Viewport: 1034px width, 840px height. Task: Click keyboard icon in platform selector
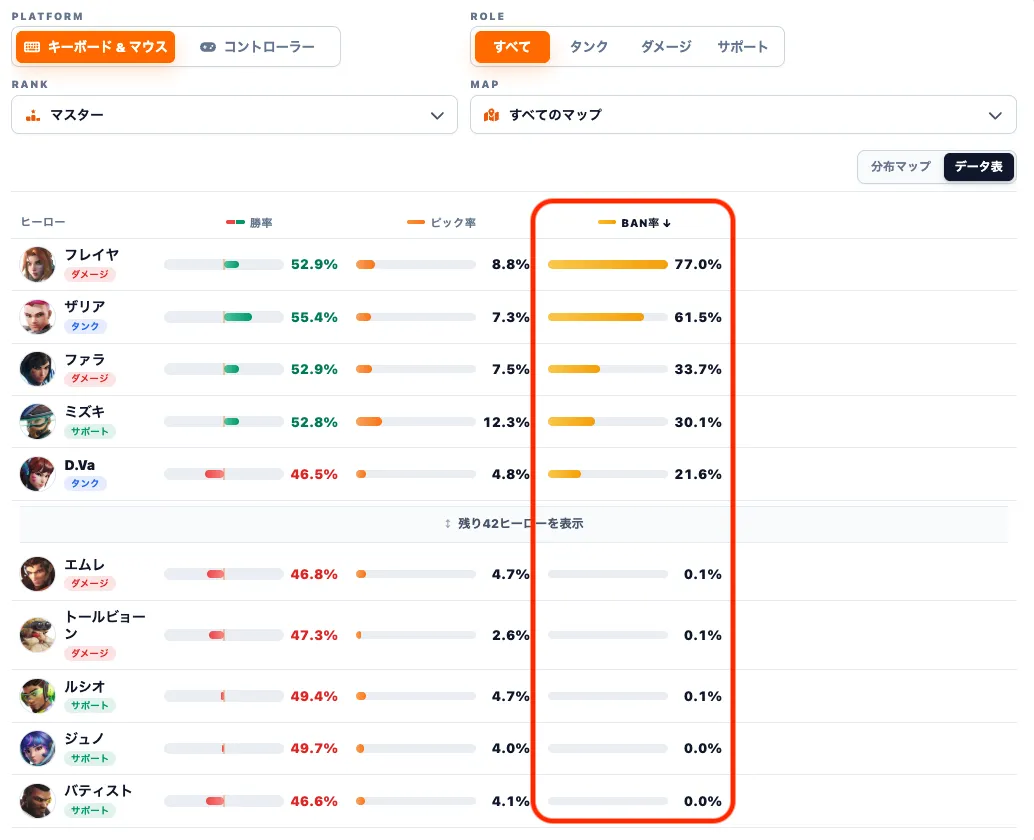[x=32, y=47]
